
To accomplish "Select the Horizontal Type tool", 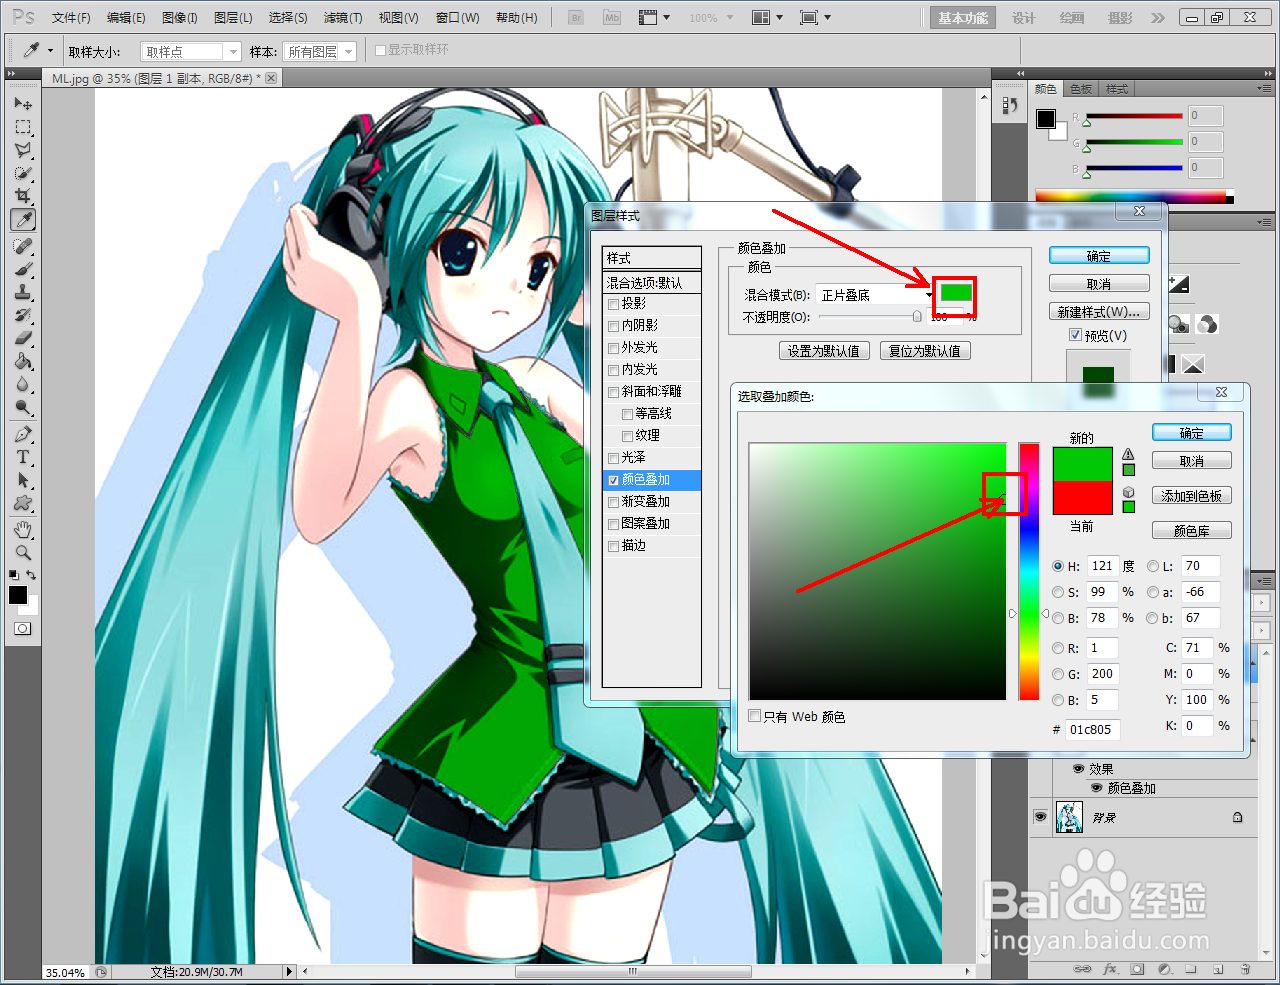I will coord(23,457).
